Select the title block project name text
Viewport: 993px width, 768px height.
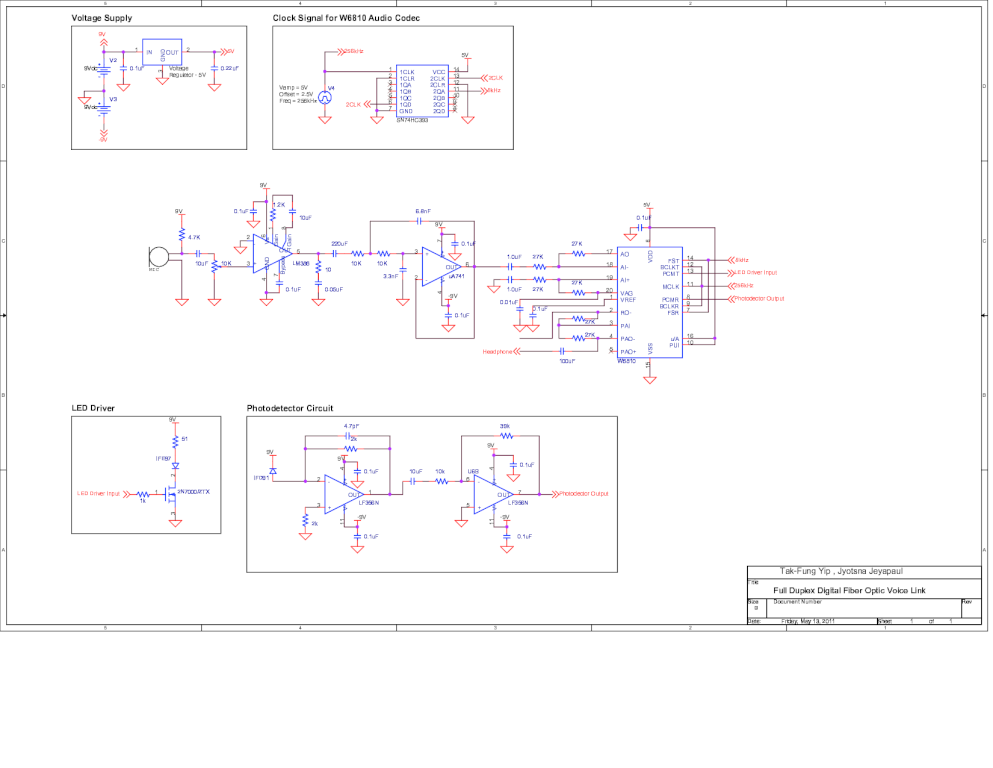(849, 590)
